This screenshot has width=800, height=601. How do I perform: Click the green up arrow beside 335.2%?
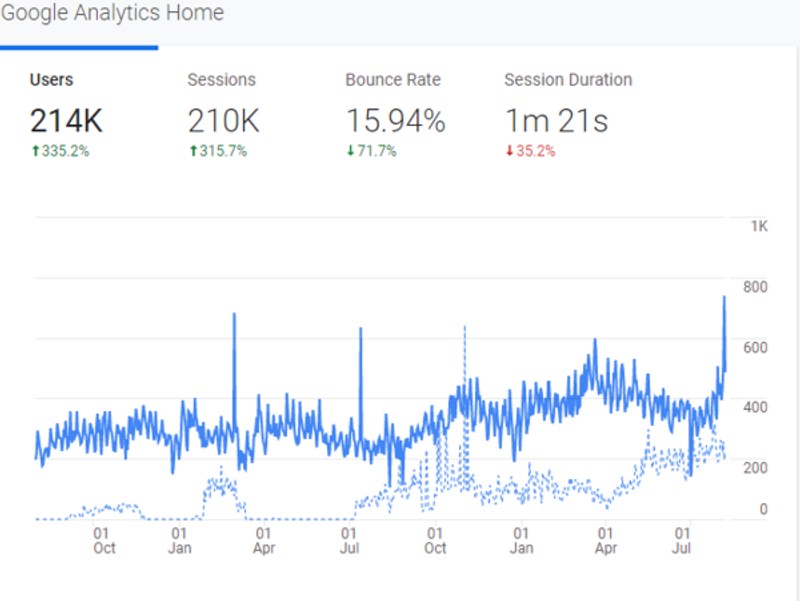(34, 152)
